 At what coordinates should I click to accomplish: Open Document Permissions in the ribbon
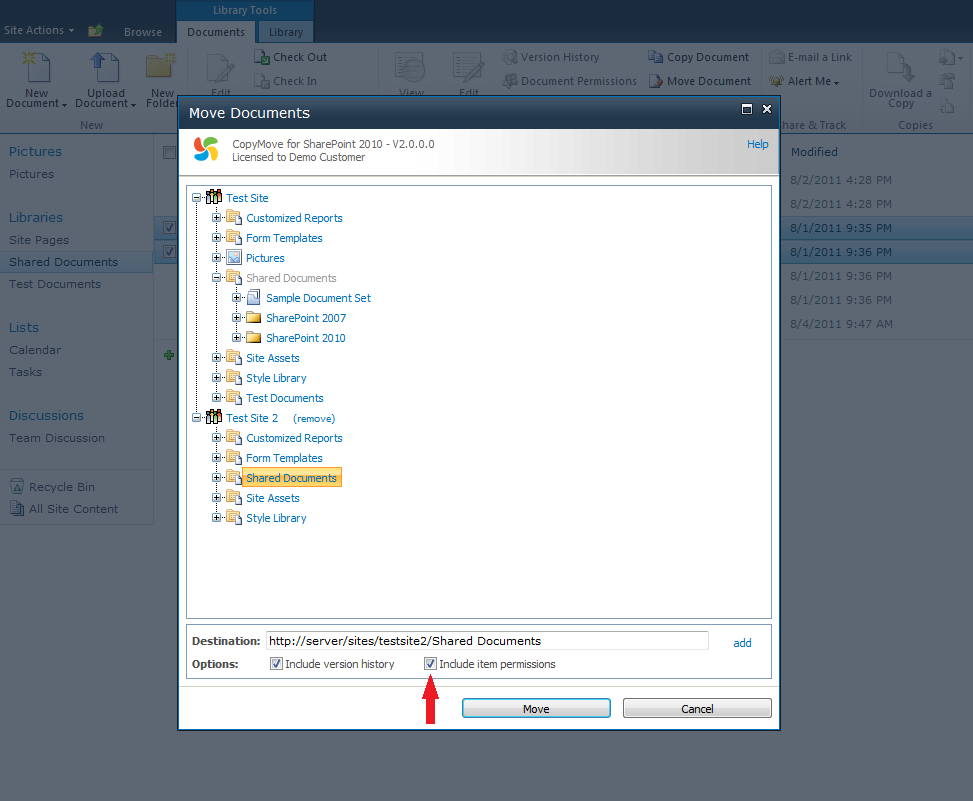click(569, 81)
